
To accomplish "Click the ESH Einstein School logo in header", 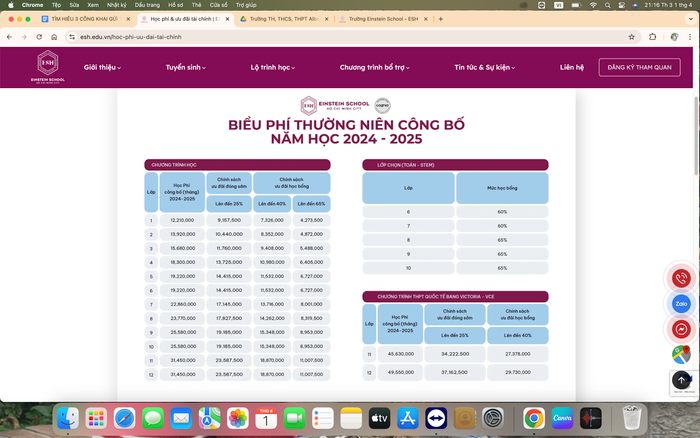I will [48, 67].
